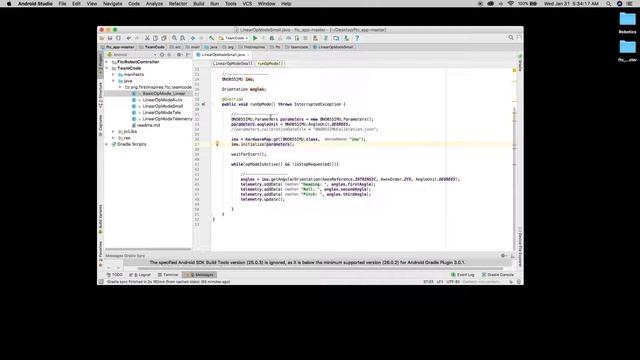Collapse the TeamCode module
The height and width of the screenshot is (360, 640).
point(107,68)
